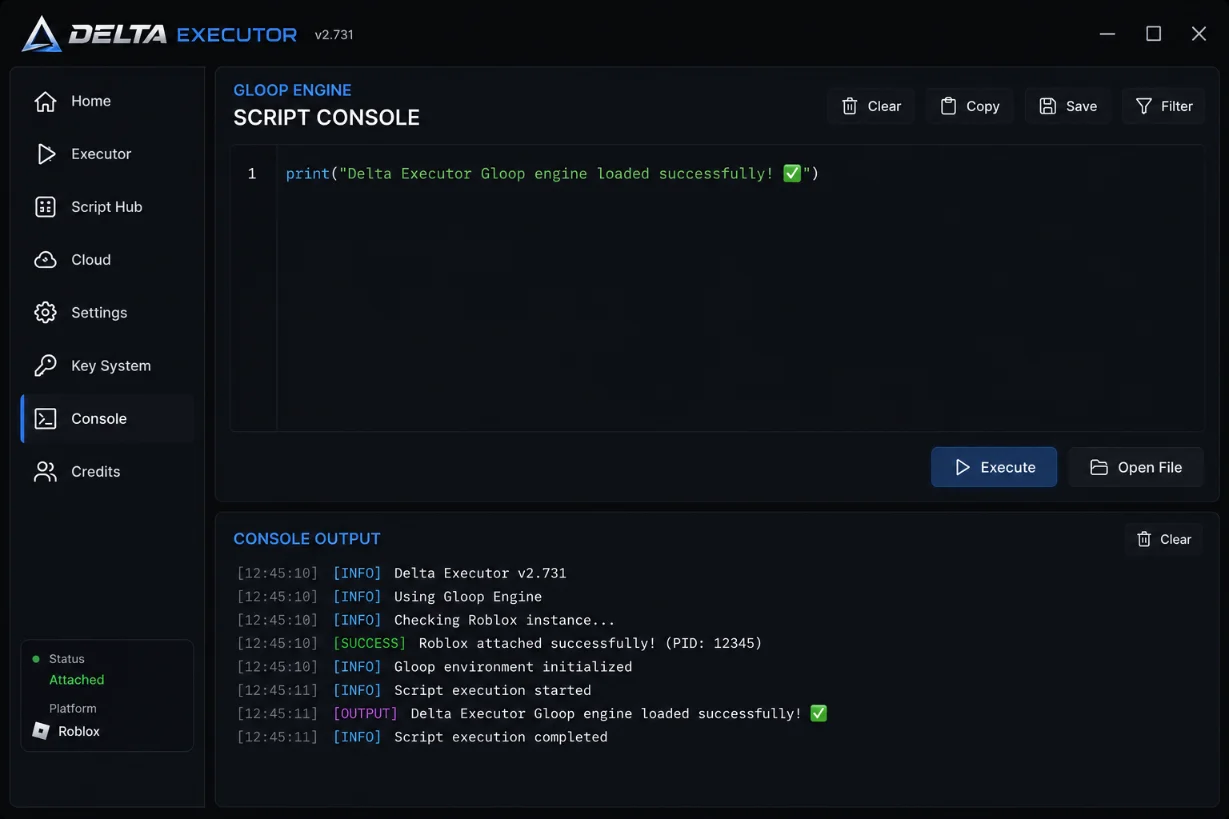The height and width of the screenshot is (819, 1229).
Task: Select log line 'Checking Roblox instance...'
Action: (x=426, y=620)
